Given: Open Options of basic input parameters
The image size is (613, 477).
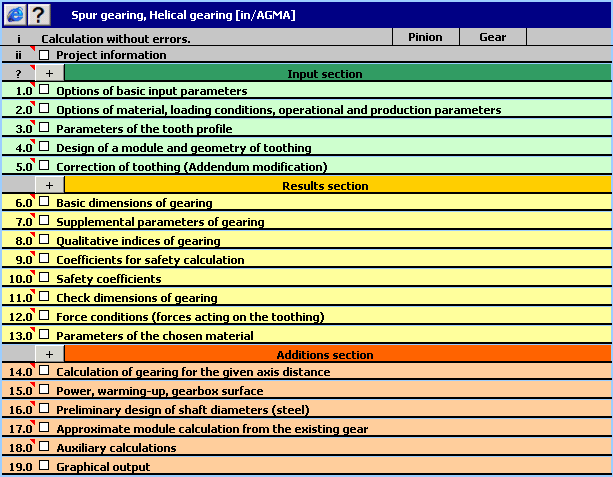Looking at the screenshot, I should click(x=151, y=91).
